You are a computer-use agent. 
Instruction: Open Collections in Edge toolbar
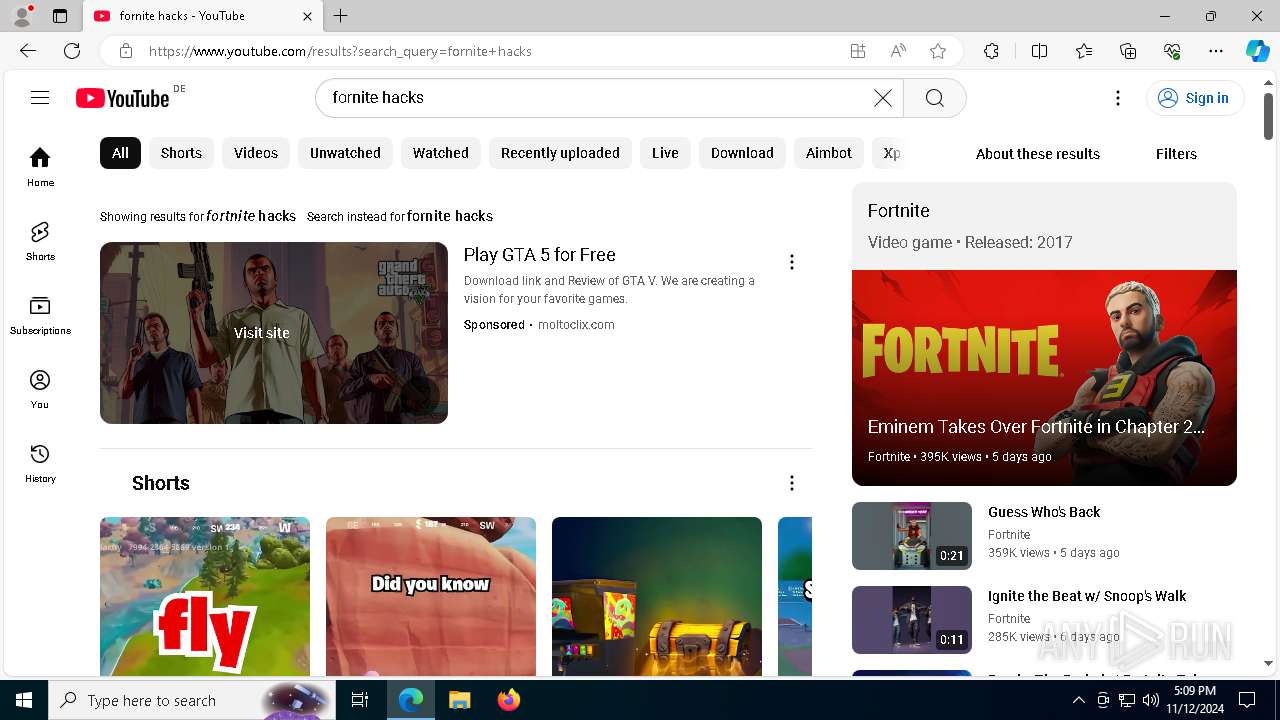point(1128,51)
